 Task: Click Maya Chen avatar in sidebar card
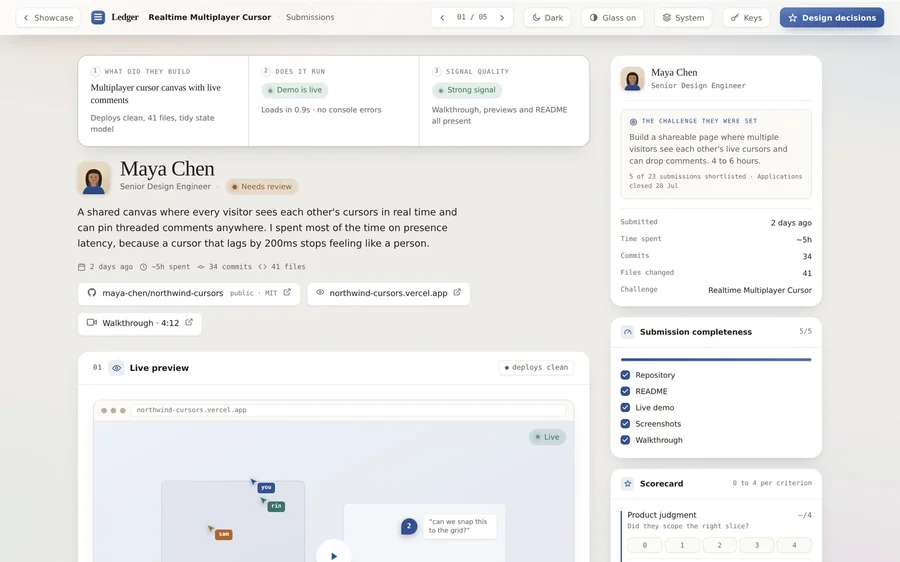click(x=633, y=79)
